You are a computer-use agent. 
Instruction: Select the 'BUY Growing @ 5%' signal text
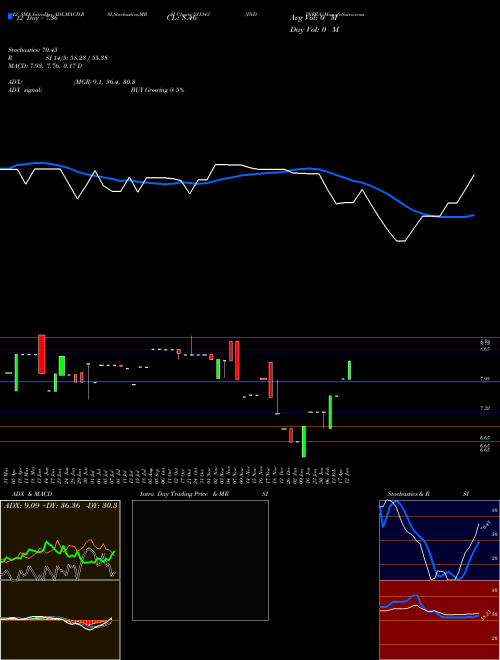coord(157,90)
